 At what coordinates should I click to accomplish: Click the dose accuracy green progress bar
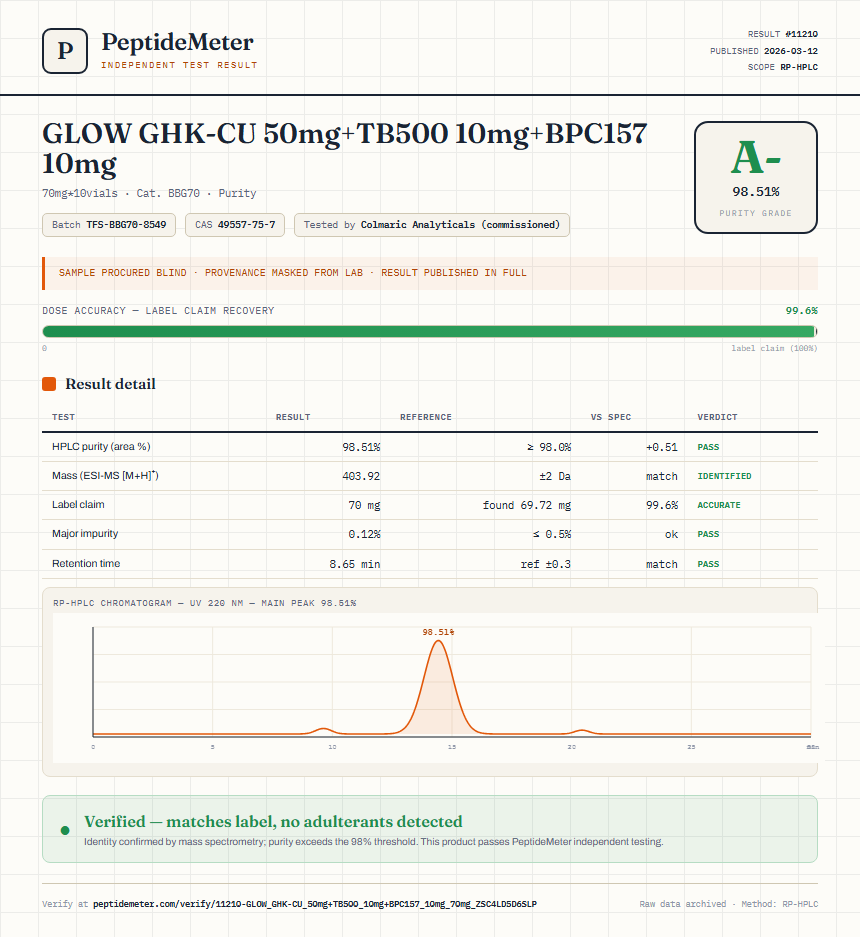[430, 332]
